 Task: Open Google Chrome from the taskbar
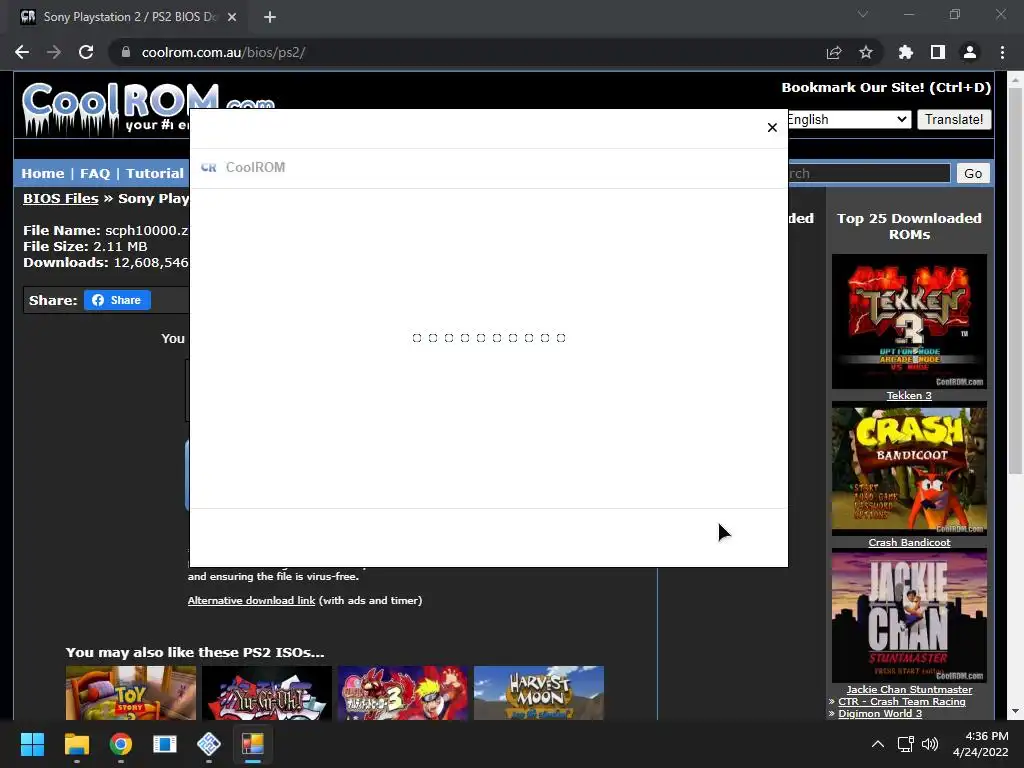(121, 744)
